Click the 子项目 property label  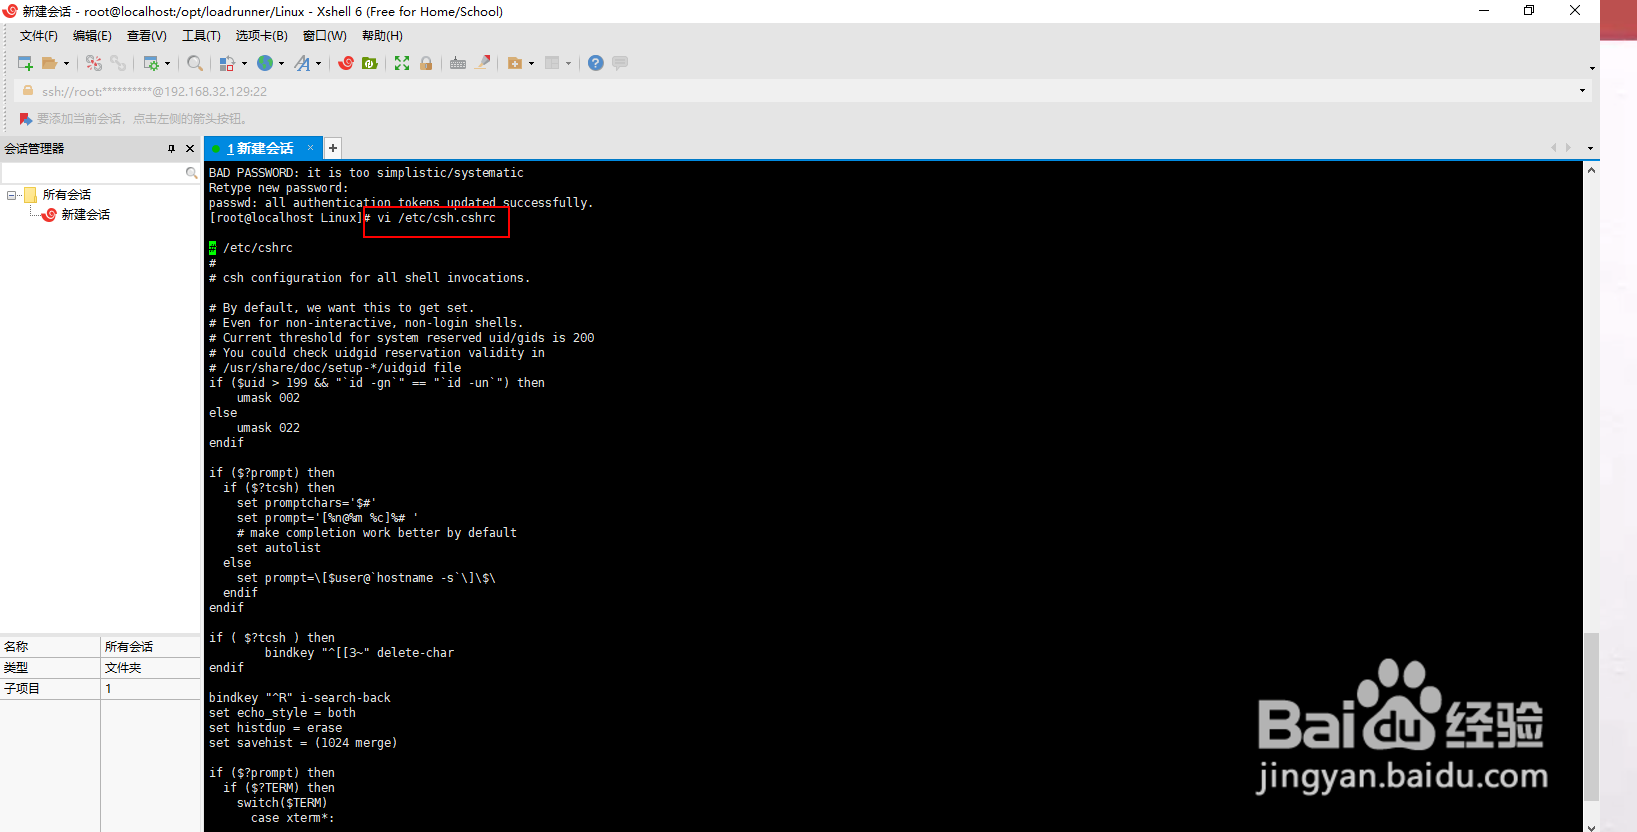click(22, 689)
